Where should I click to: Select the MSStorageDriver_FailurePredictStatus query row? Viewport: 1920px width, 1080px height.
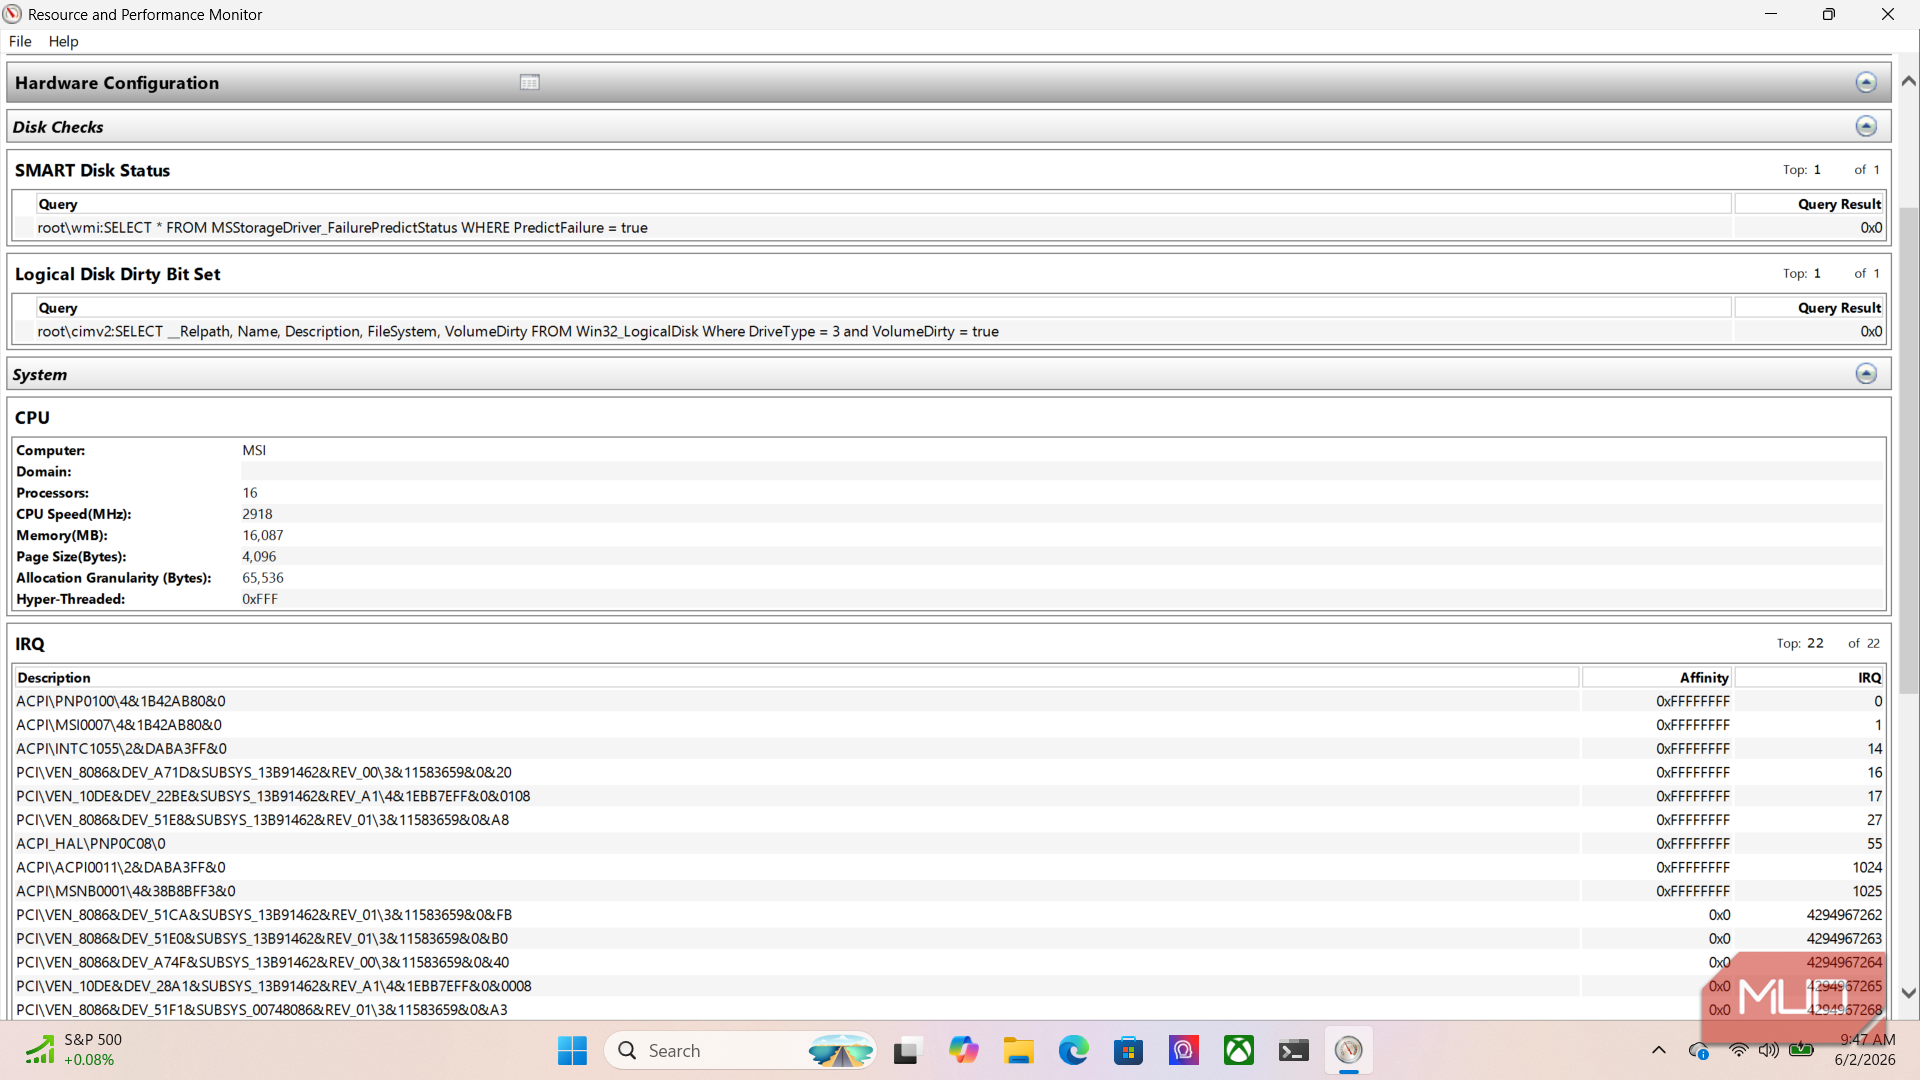(949, 228)
